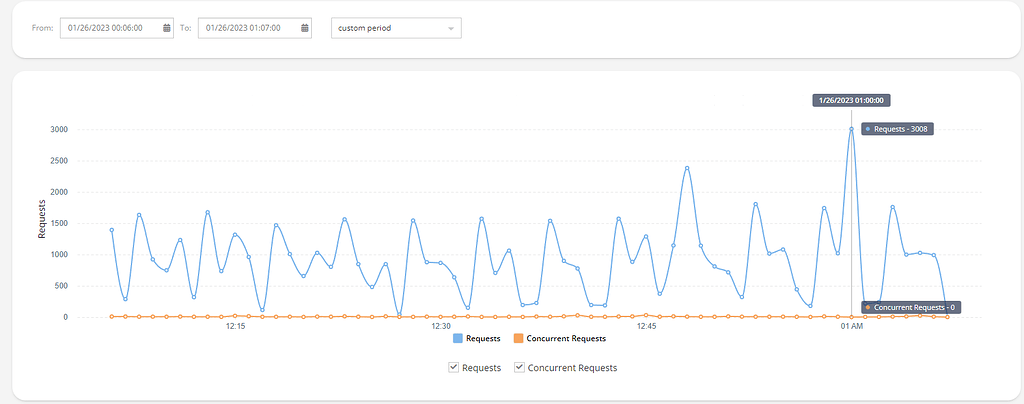
Task: Click the To date input field
Action: [255, 28]
